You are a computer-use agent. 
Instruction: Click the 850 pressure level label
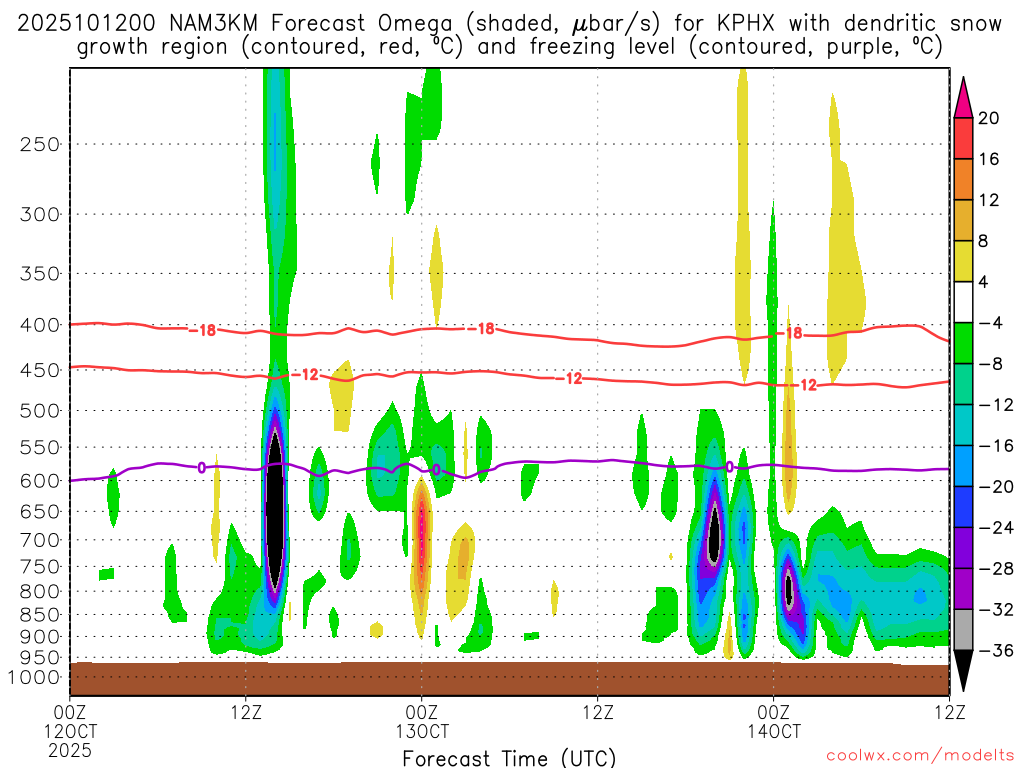coord(40,615)
